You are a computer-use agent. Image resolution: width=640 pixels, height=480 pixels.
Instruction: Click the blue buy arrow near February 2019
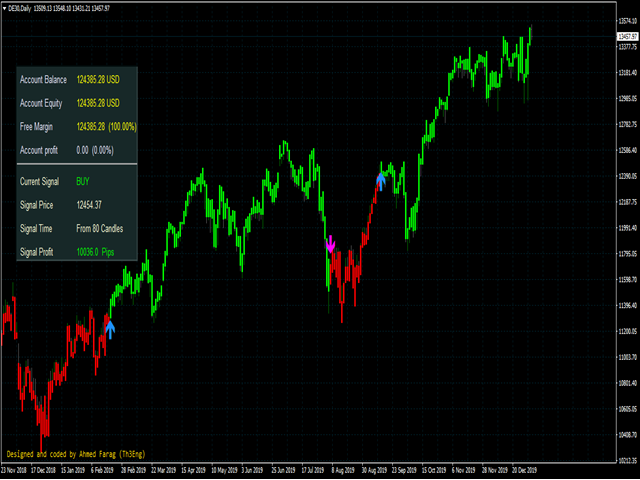pyautogui.click(x=110, y=327)
